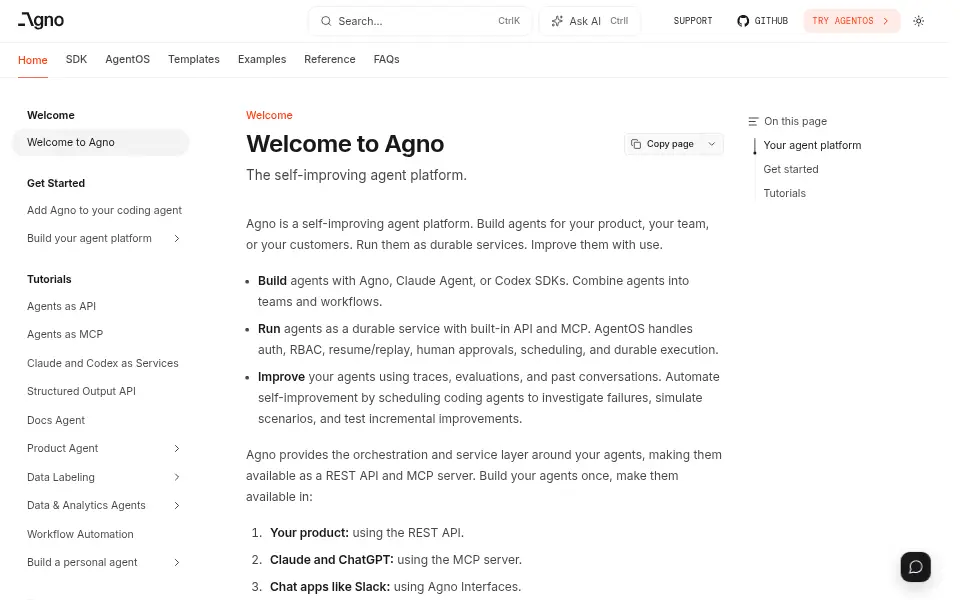This screenshot has height=600, width=960.
Task: Click the Welcome breadcrumb above the title
Action: tap(269, 115)
